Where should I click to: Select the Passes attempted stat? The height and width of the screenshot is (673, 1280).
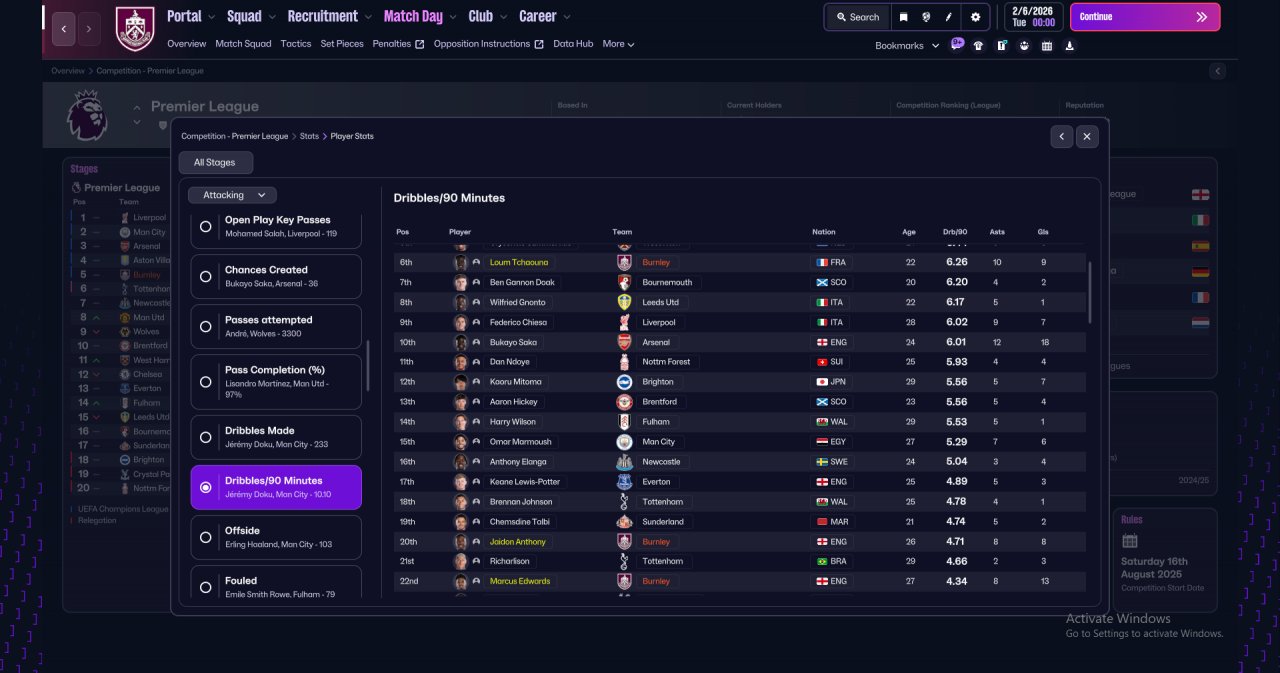click(x=276, y=326)
